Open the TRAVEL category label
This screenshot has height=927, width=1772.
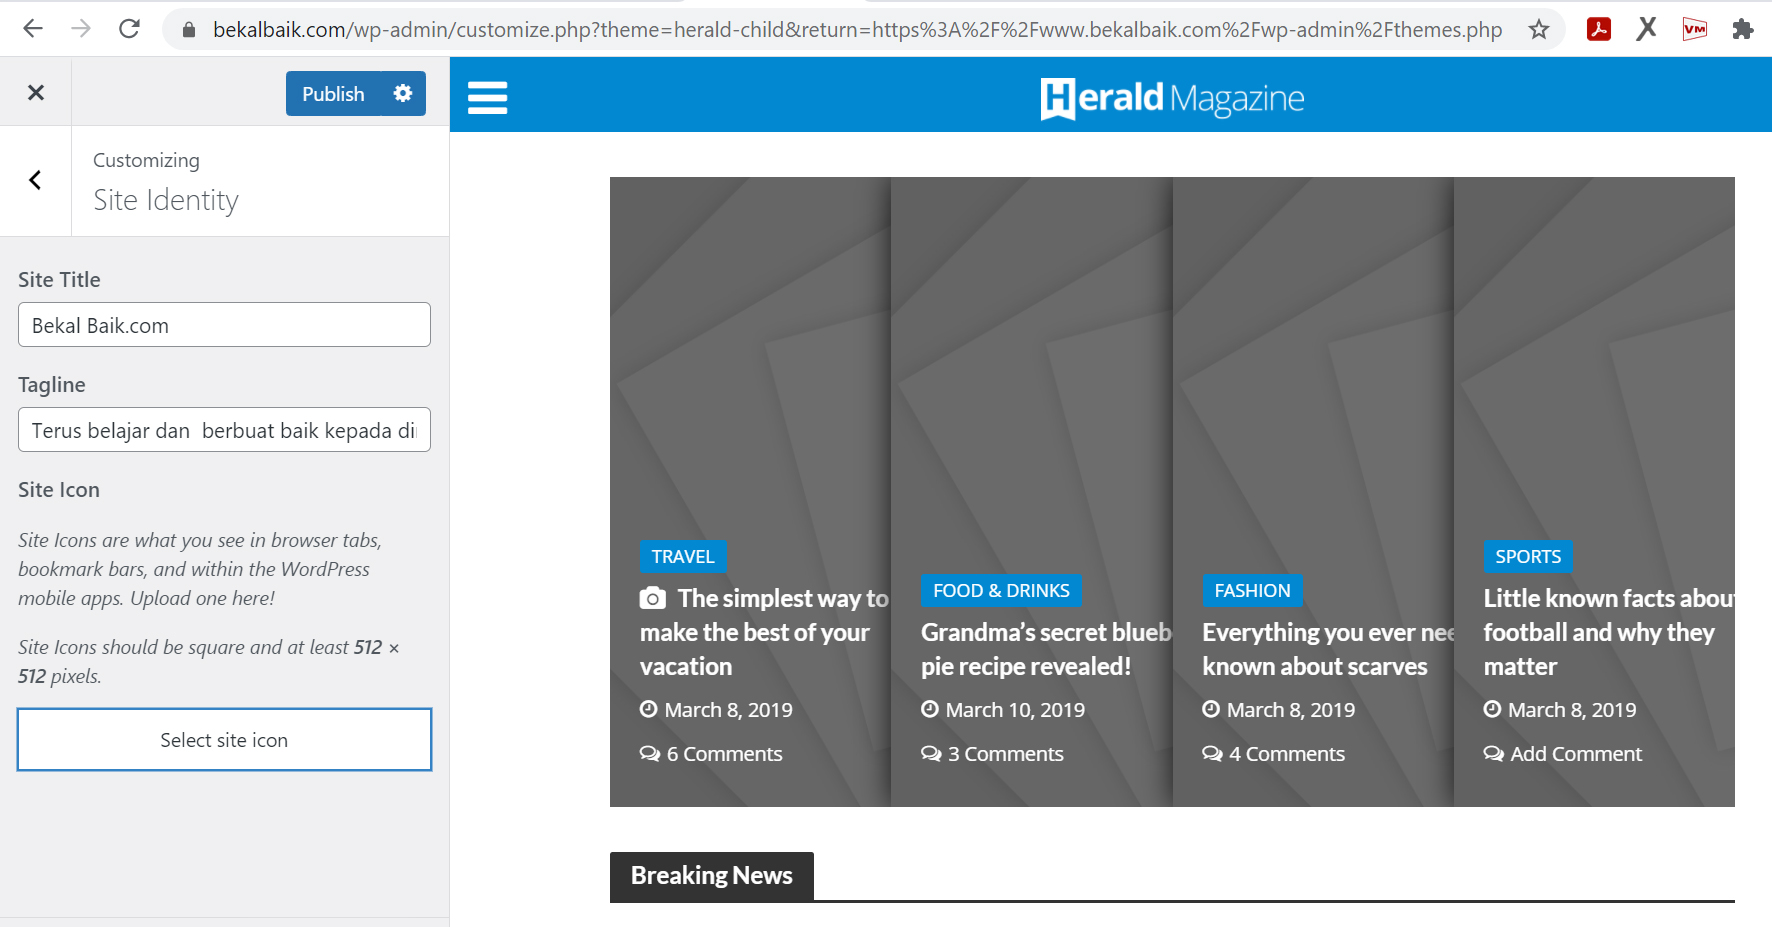coord(683,556)
